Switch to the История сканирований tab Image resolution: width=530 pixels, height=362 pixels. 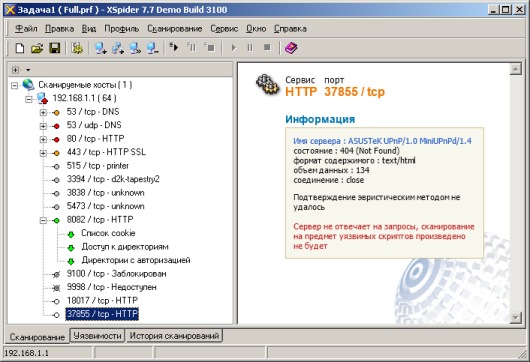coord(174,336)
